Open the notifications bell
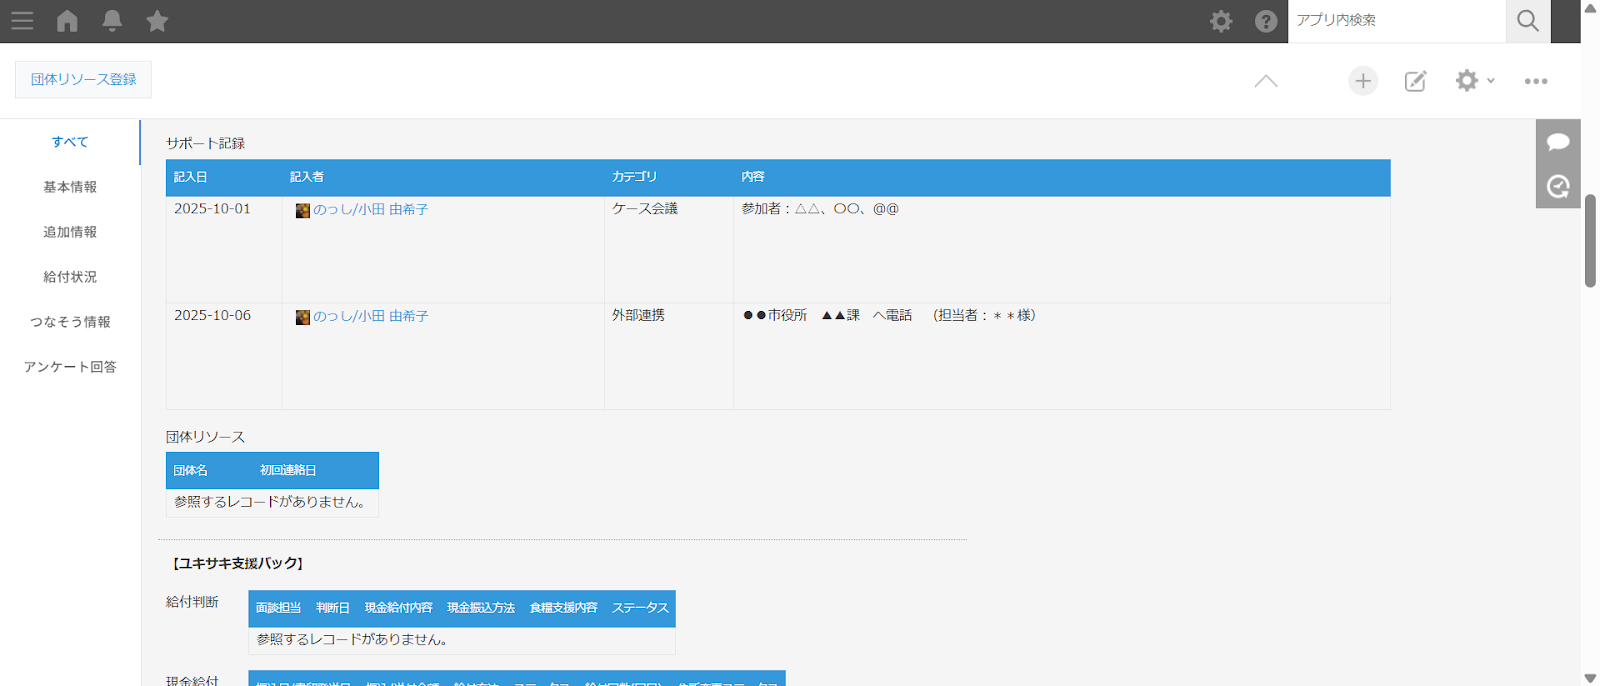 (x=112, y=21)
